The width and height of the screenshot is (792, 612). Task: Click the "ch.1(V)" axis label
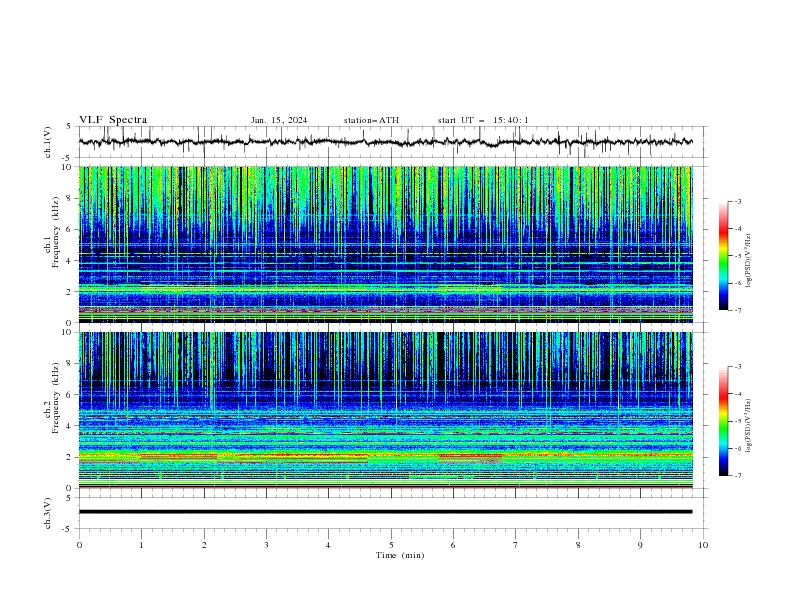48,142
